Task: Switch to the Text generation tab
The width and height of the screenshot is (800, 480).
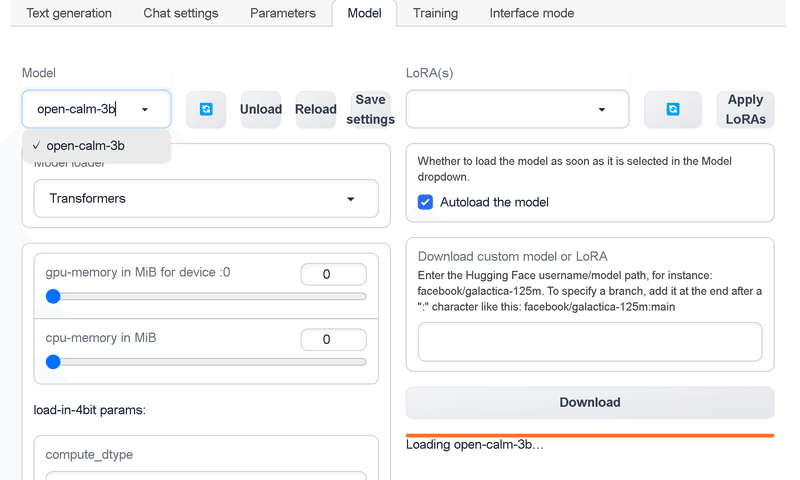Action: coord(69,13)
